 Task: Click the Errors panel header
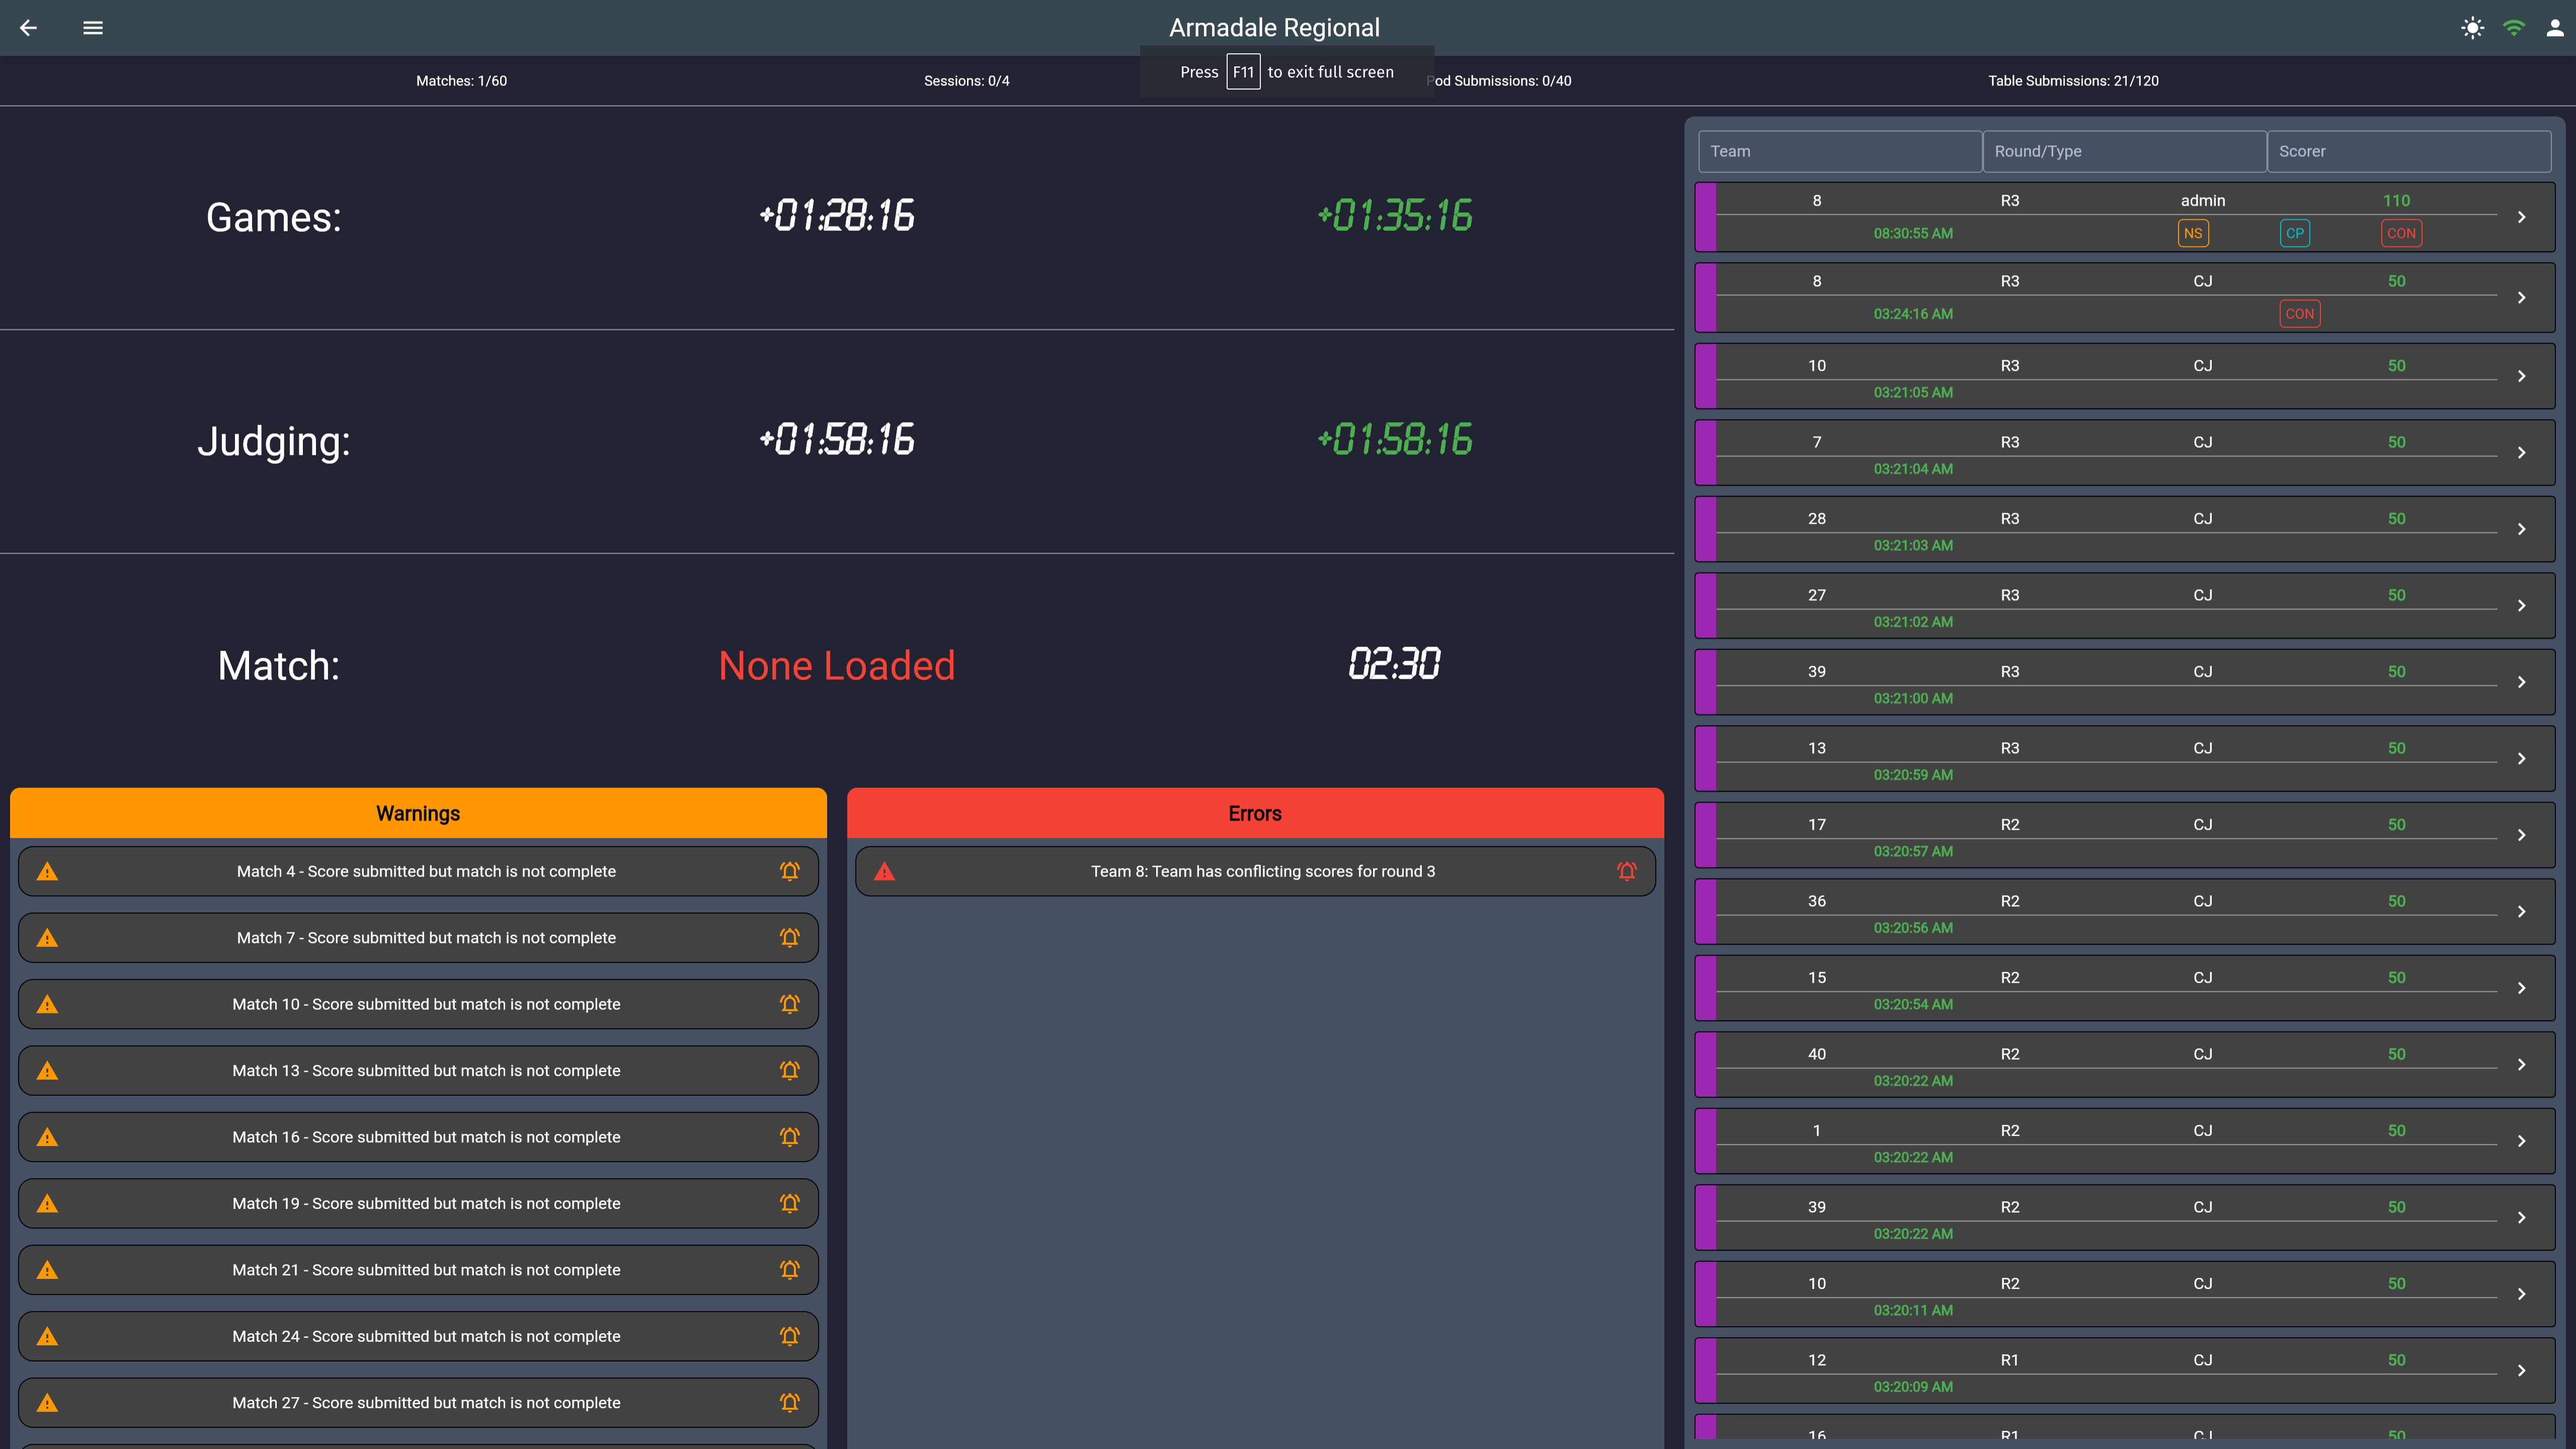tap(1254, 813)
